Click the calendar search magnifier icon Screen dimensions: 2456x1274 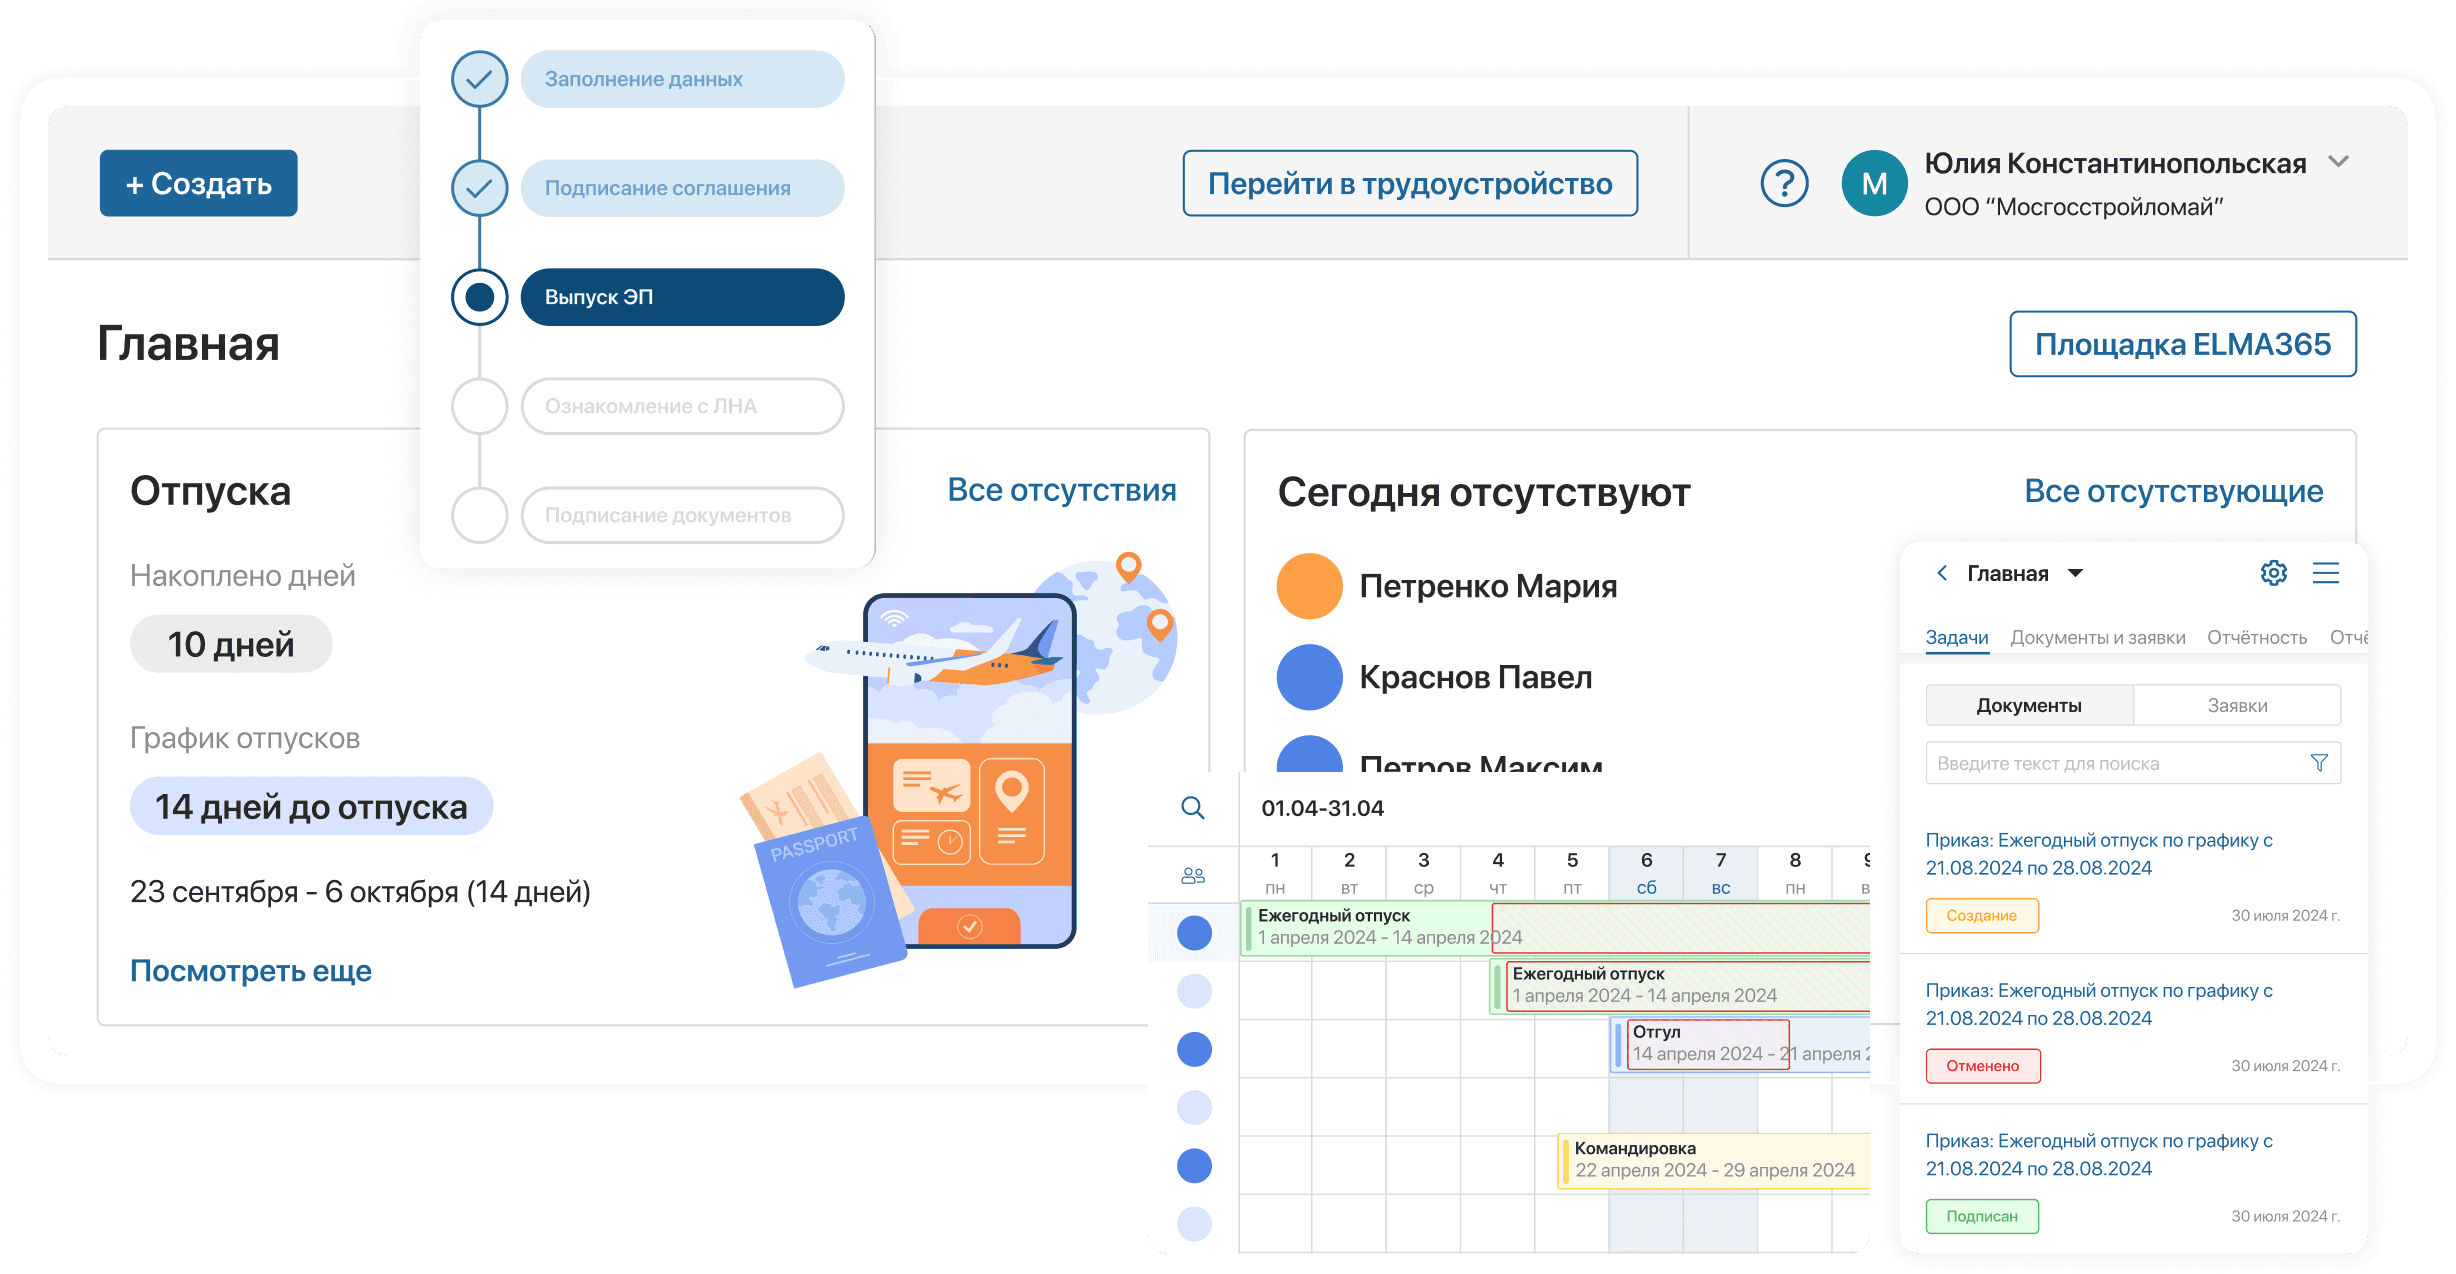(1192, 808)
